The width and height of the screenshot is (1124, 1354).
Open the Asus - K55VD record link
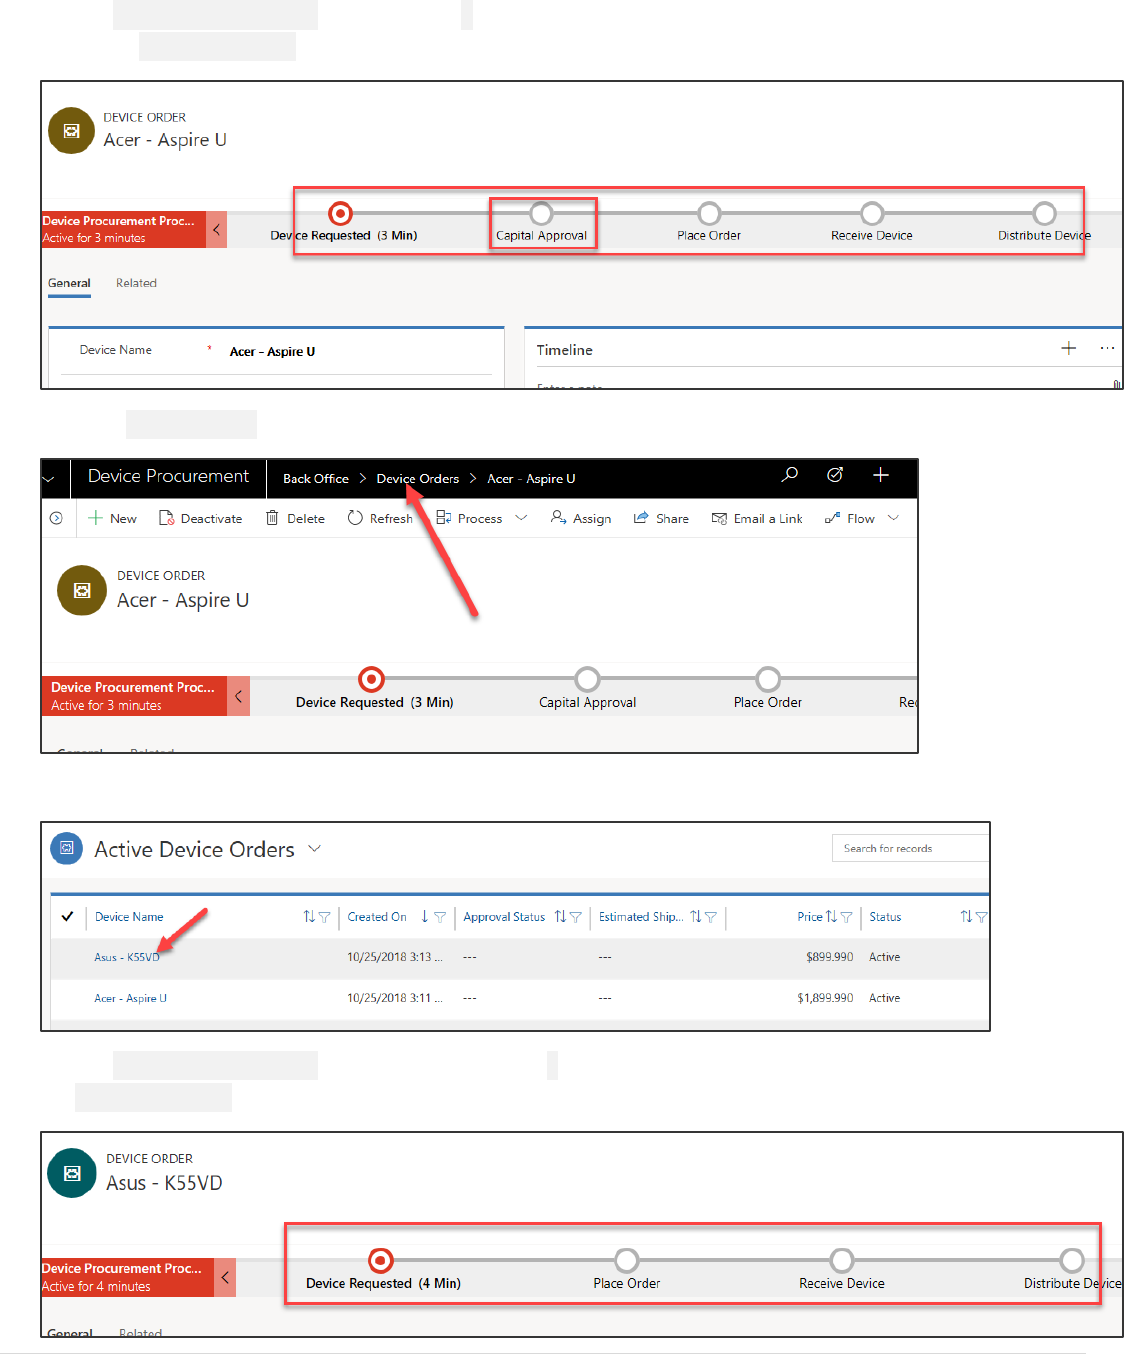tap(126, 958)
